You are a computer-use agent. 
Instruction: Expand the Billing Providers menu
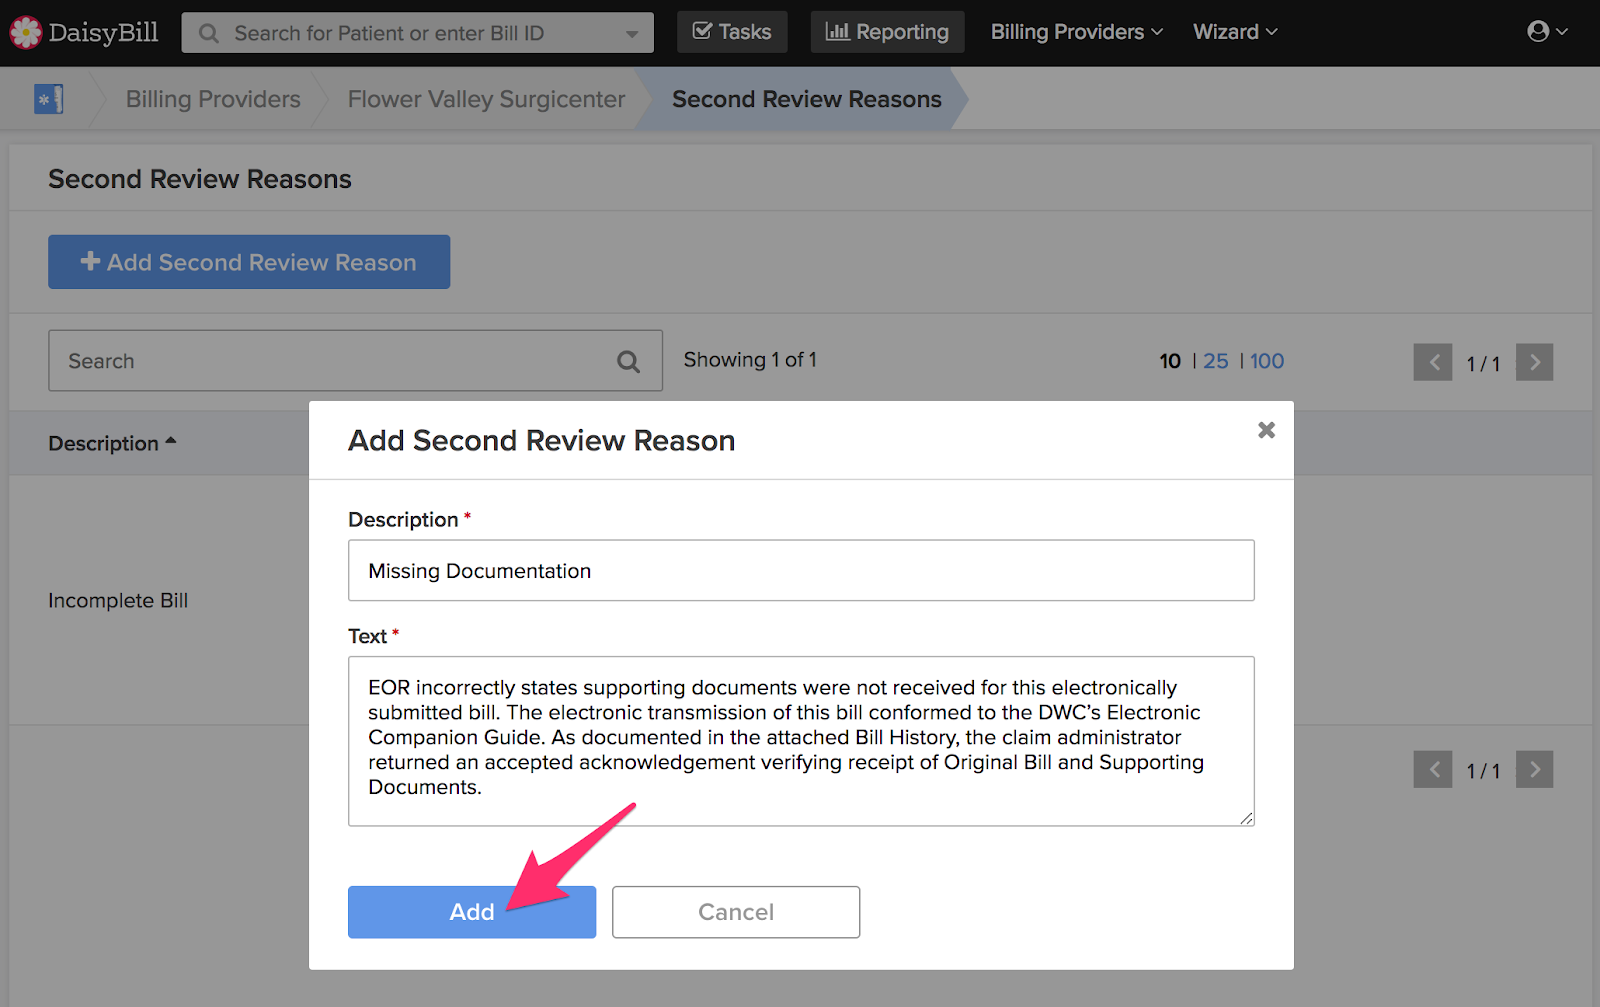[1077, 32]
